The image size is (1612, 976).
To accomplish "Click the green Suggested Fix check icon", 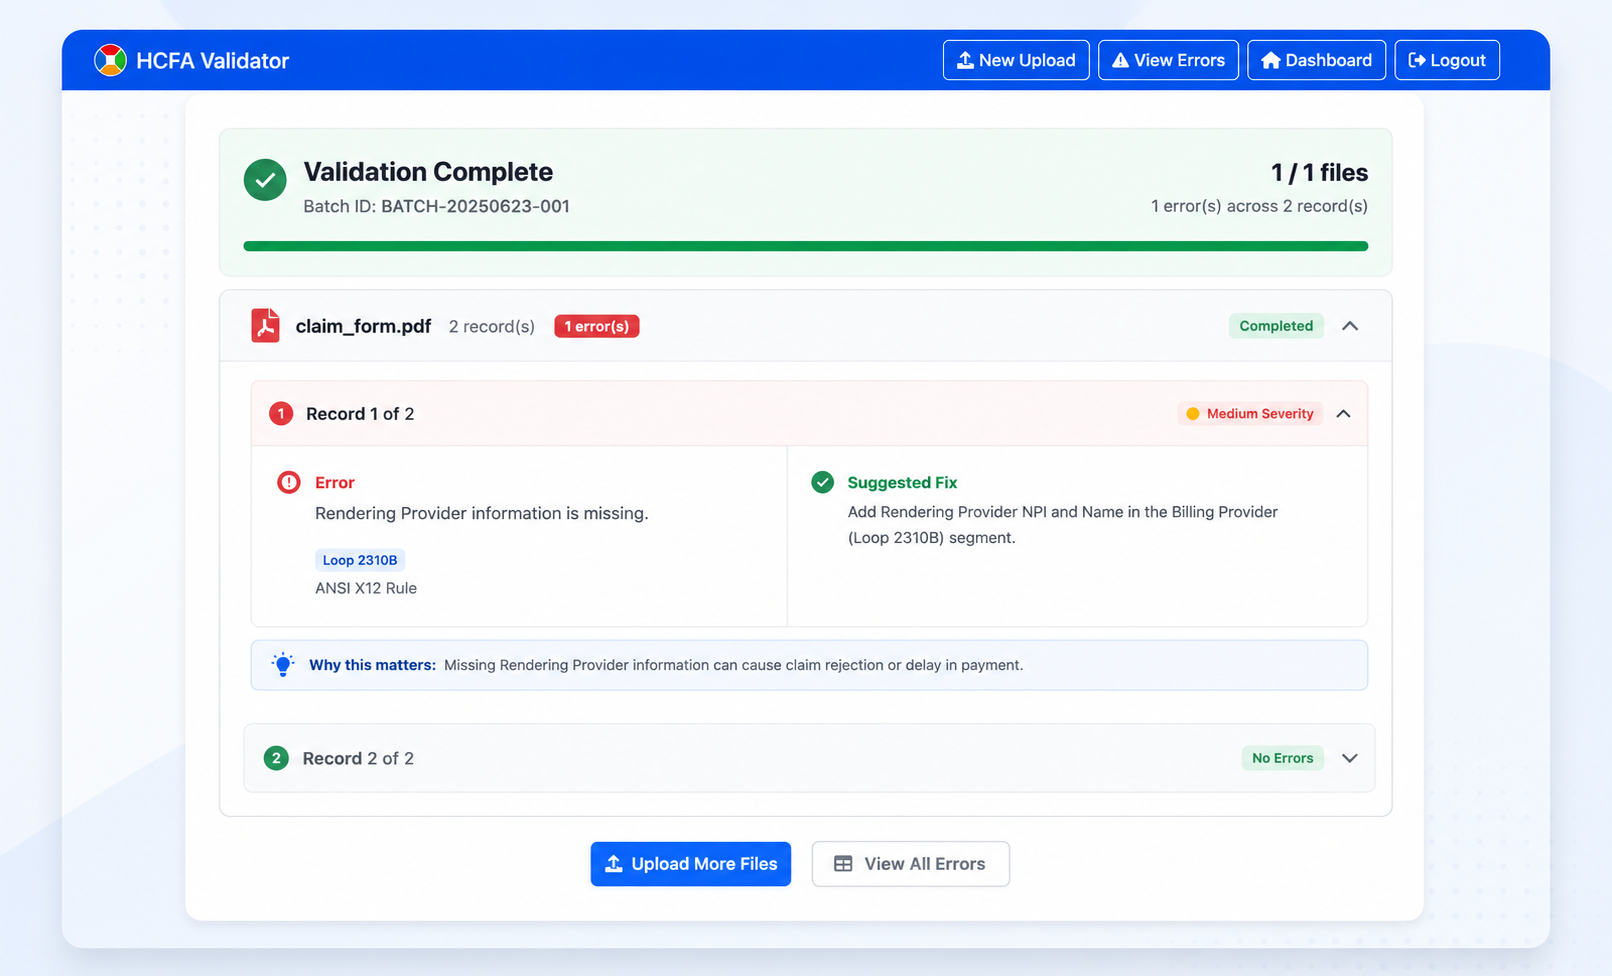I will [822, 482].
